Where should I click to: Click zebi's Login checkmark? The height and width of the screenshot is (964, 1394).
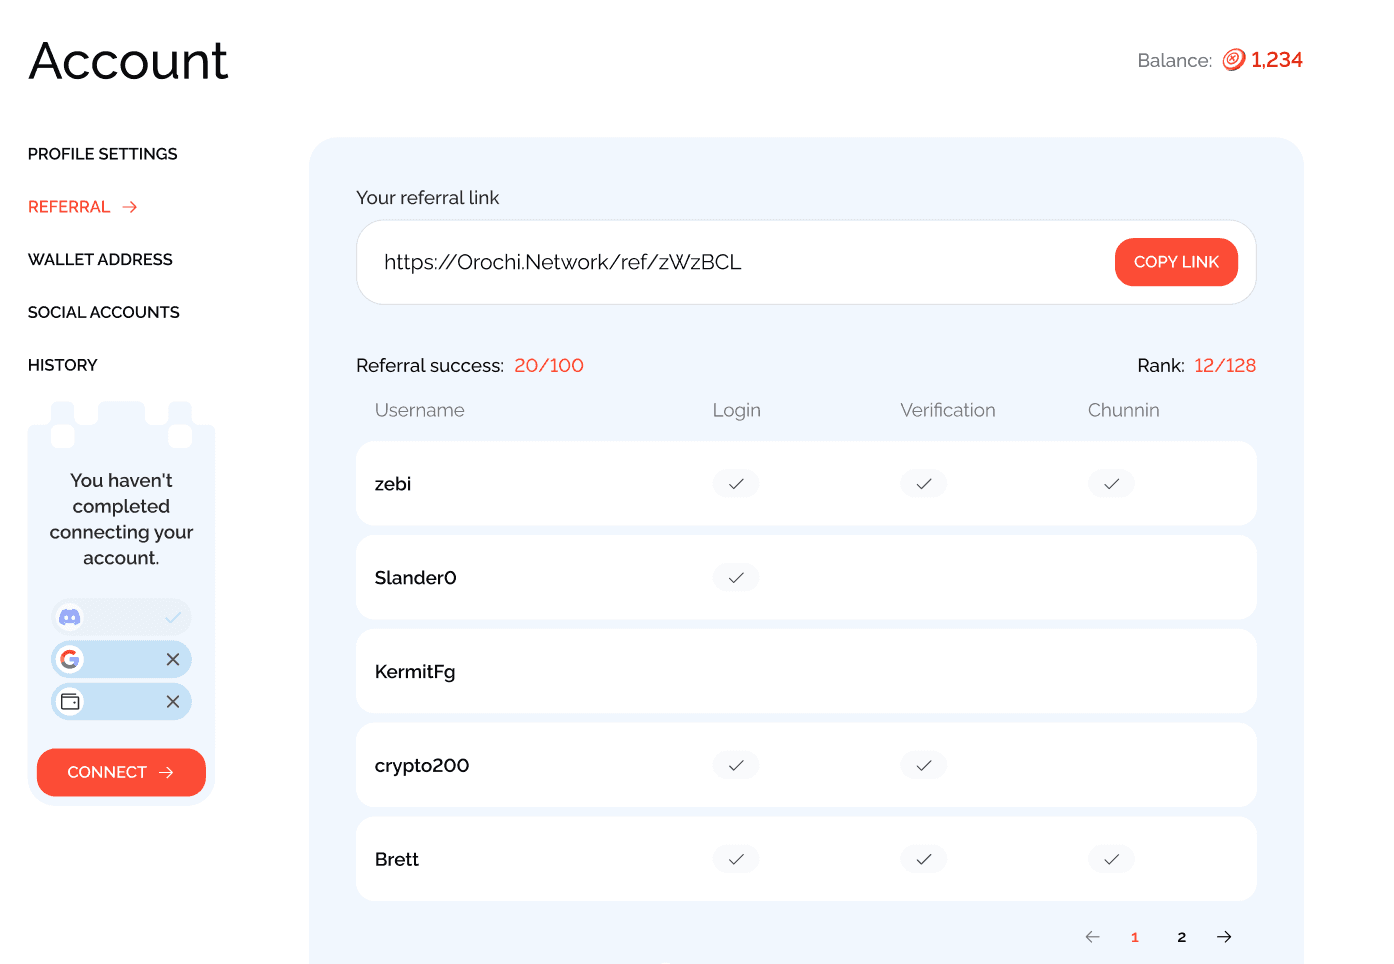[736, 484]
